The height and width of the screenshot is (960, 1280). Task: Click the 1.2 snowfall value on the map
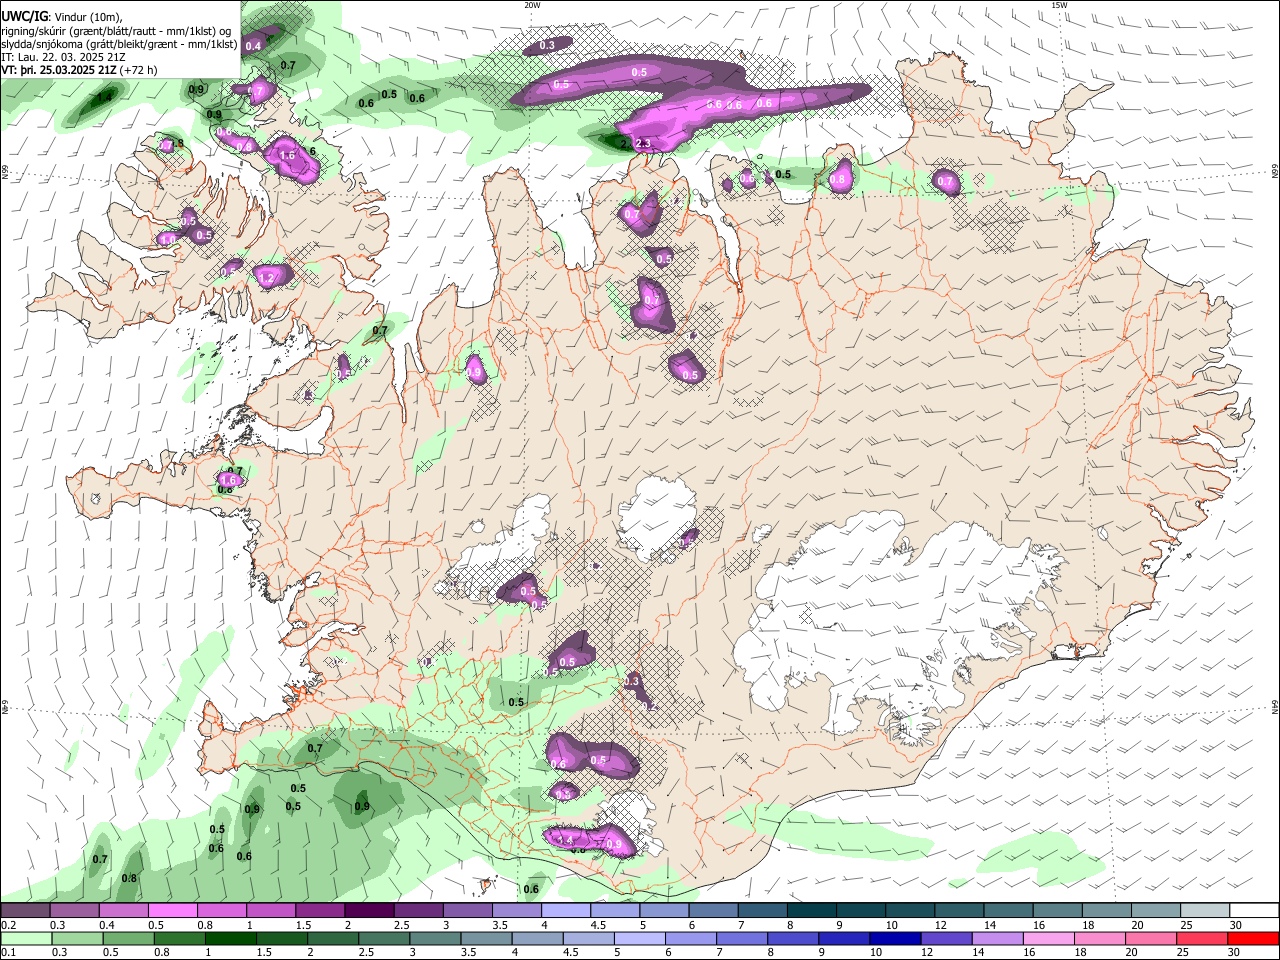pyautogui.click(x=267, y=278)
